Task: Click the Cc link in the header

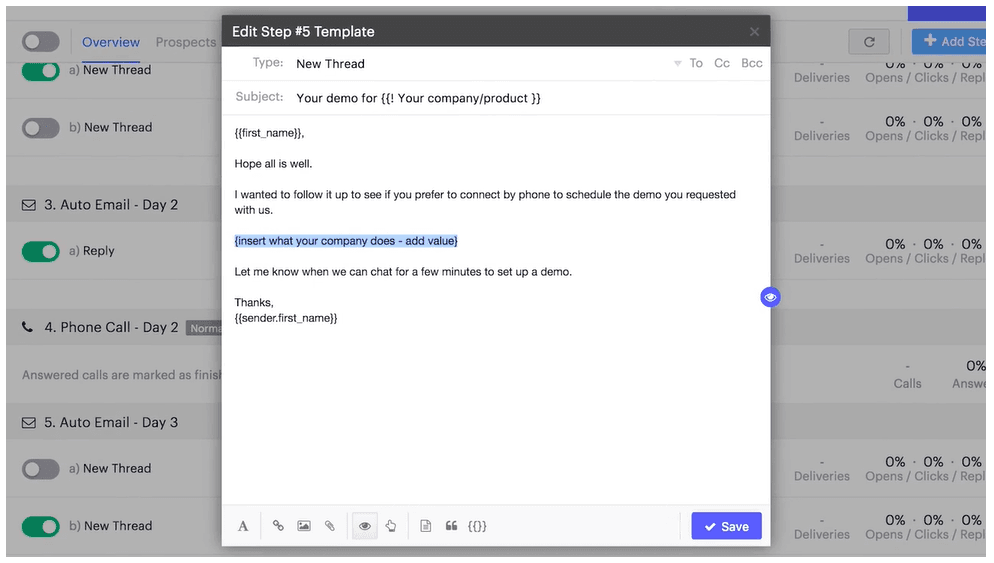Action: [722, 63]
